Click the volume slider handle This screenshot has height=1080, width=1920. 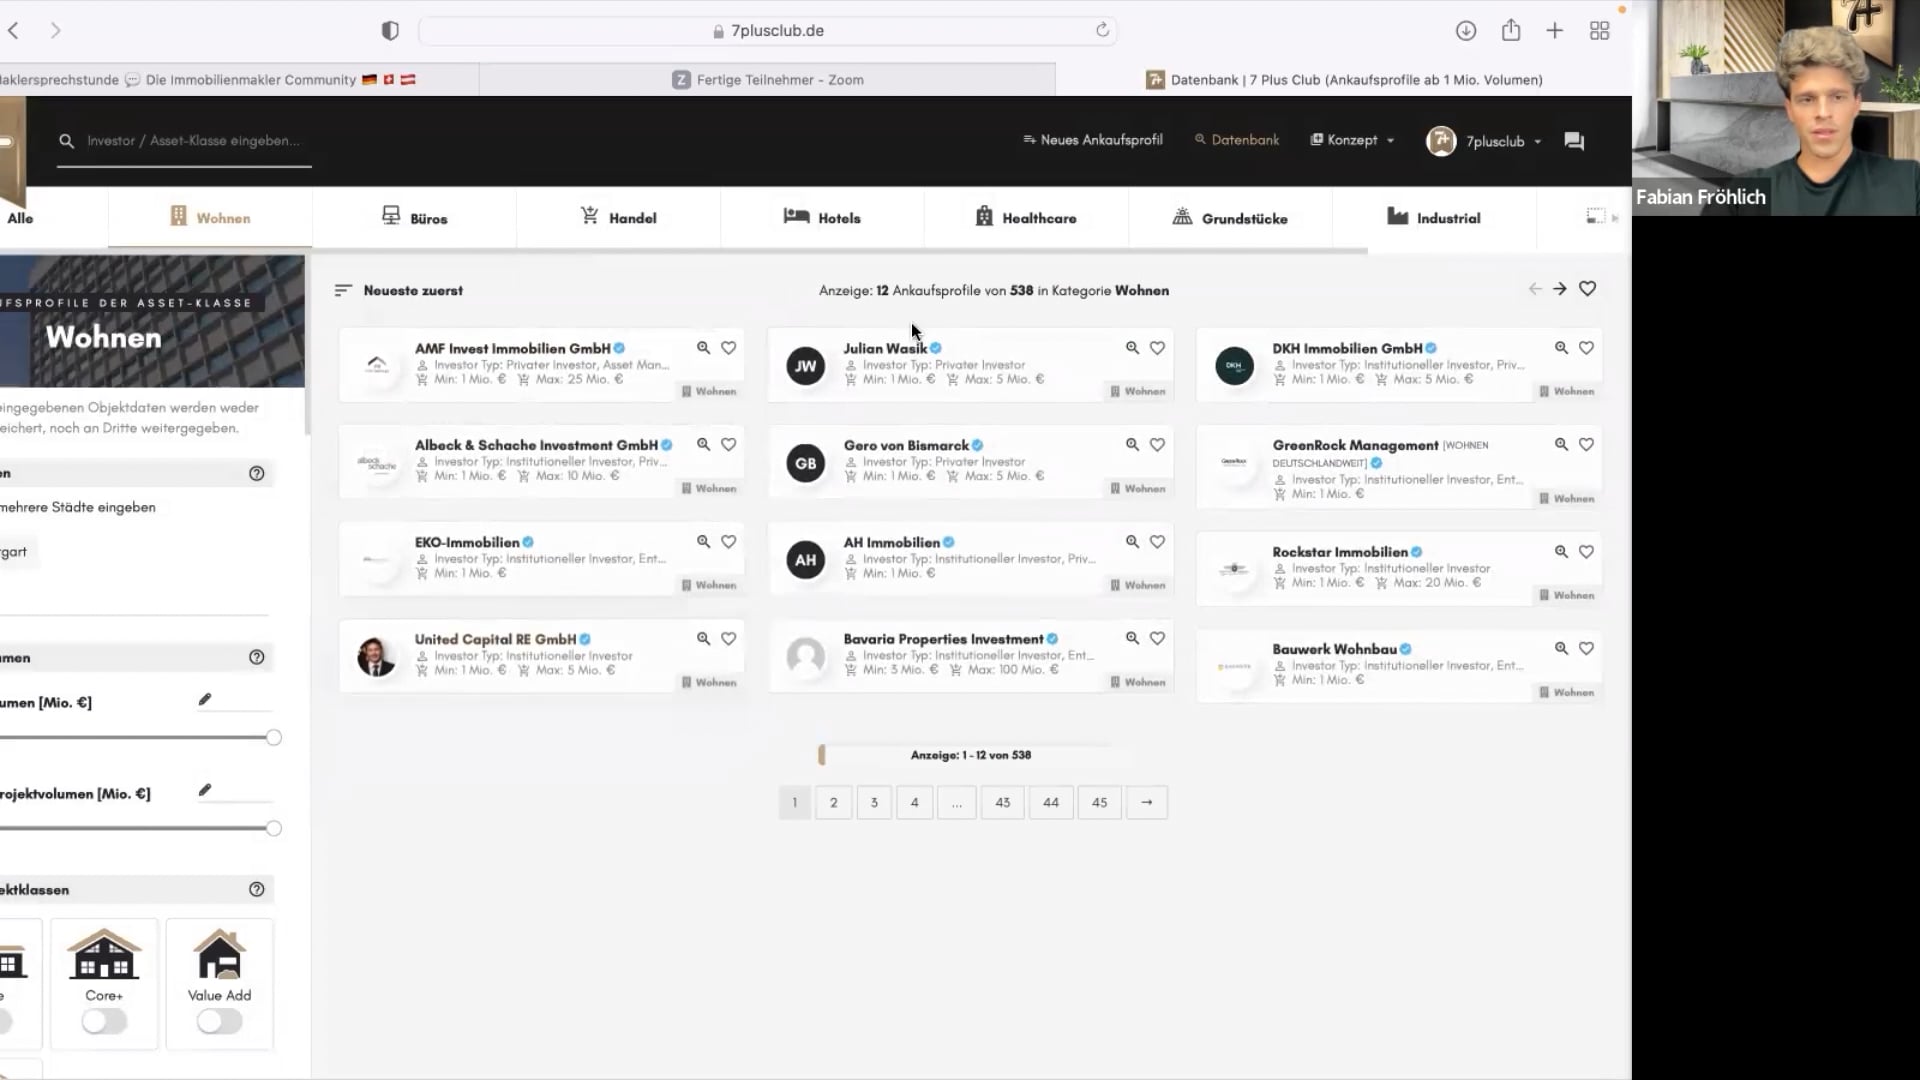(x=273, y=738)
